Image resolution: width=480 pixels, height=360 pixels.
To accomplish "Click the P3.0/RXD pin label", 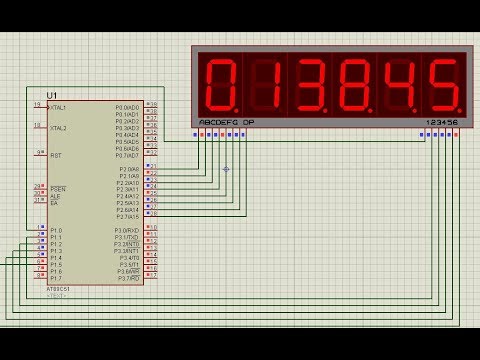I will point(127,230).
